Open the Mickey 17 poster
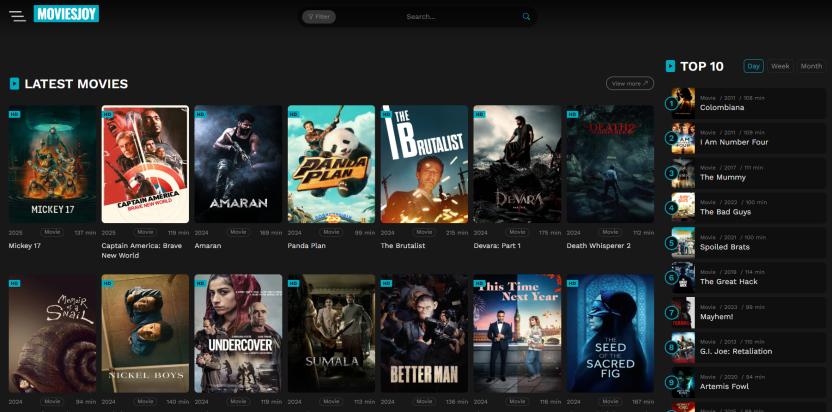 point(52,164)
